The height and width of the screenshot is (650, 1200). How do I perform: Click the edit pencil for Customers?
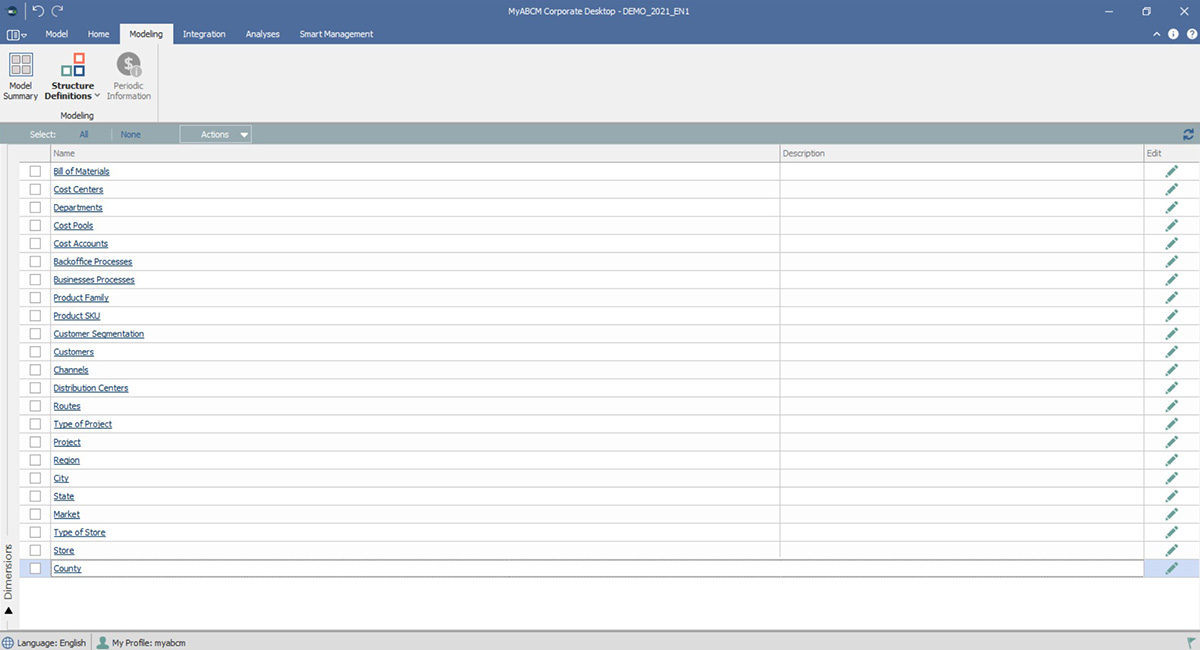click(x=1171, y=351)
